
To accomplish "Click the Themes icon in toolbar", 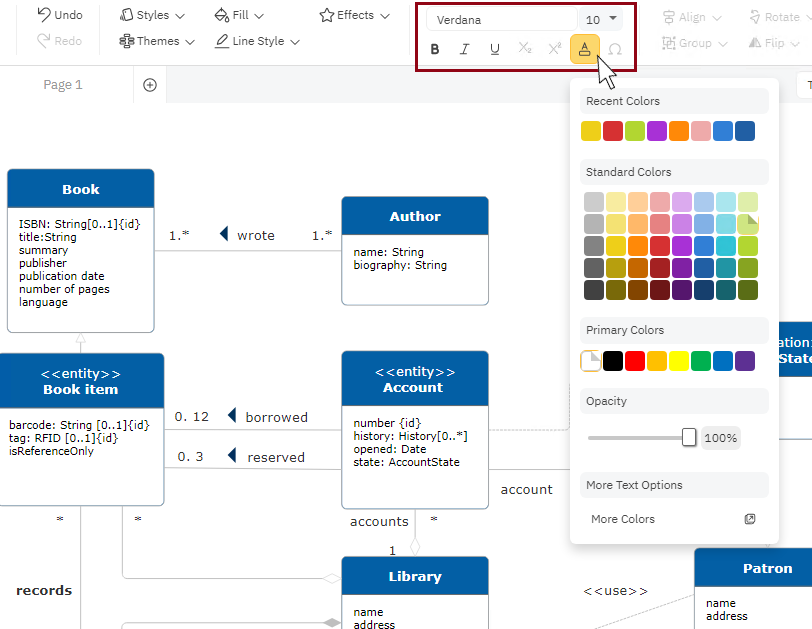I will pos(127,41).
